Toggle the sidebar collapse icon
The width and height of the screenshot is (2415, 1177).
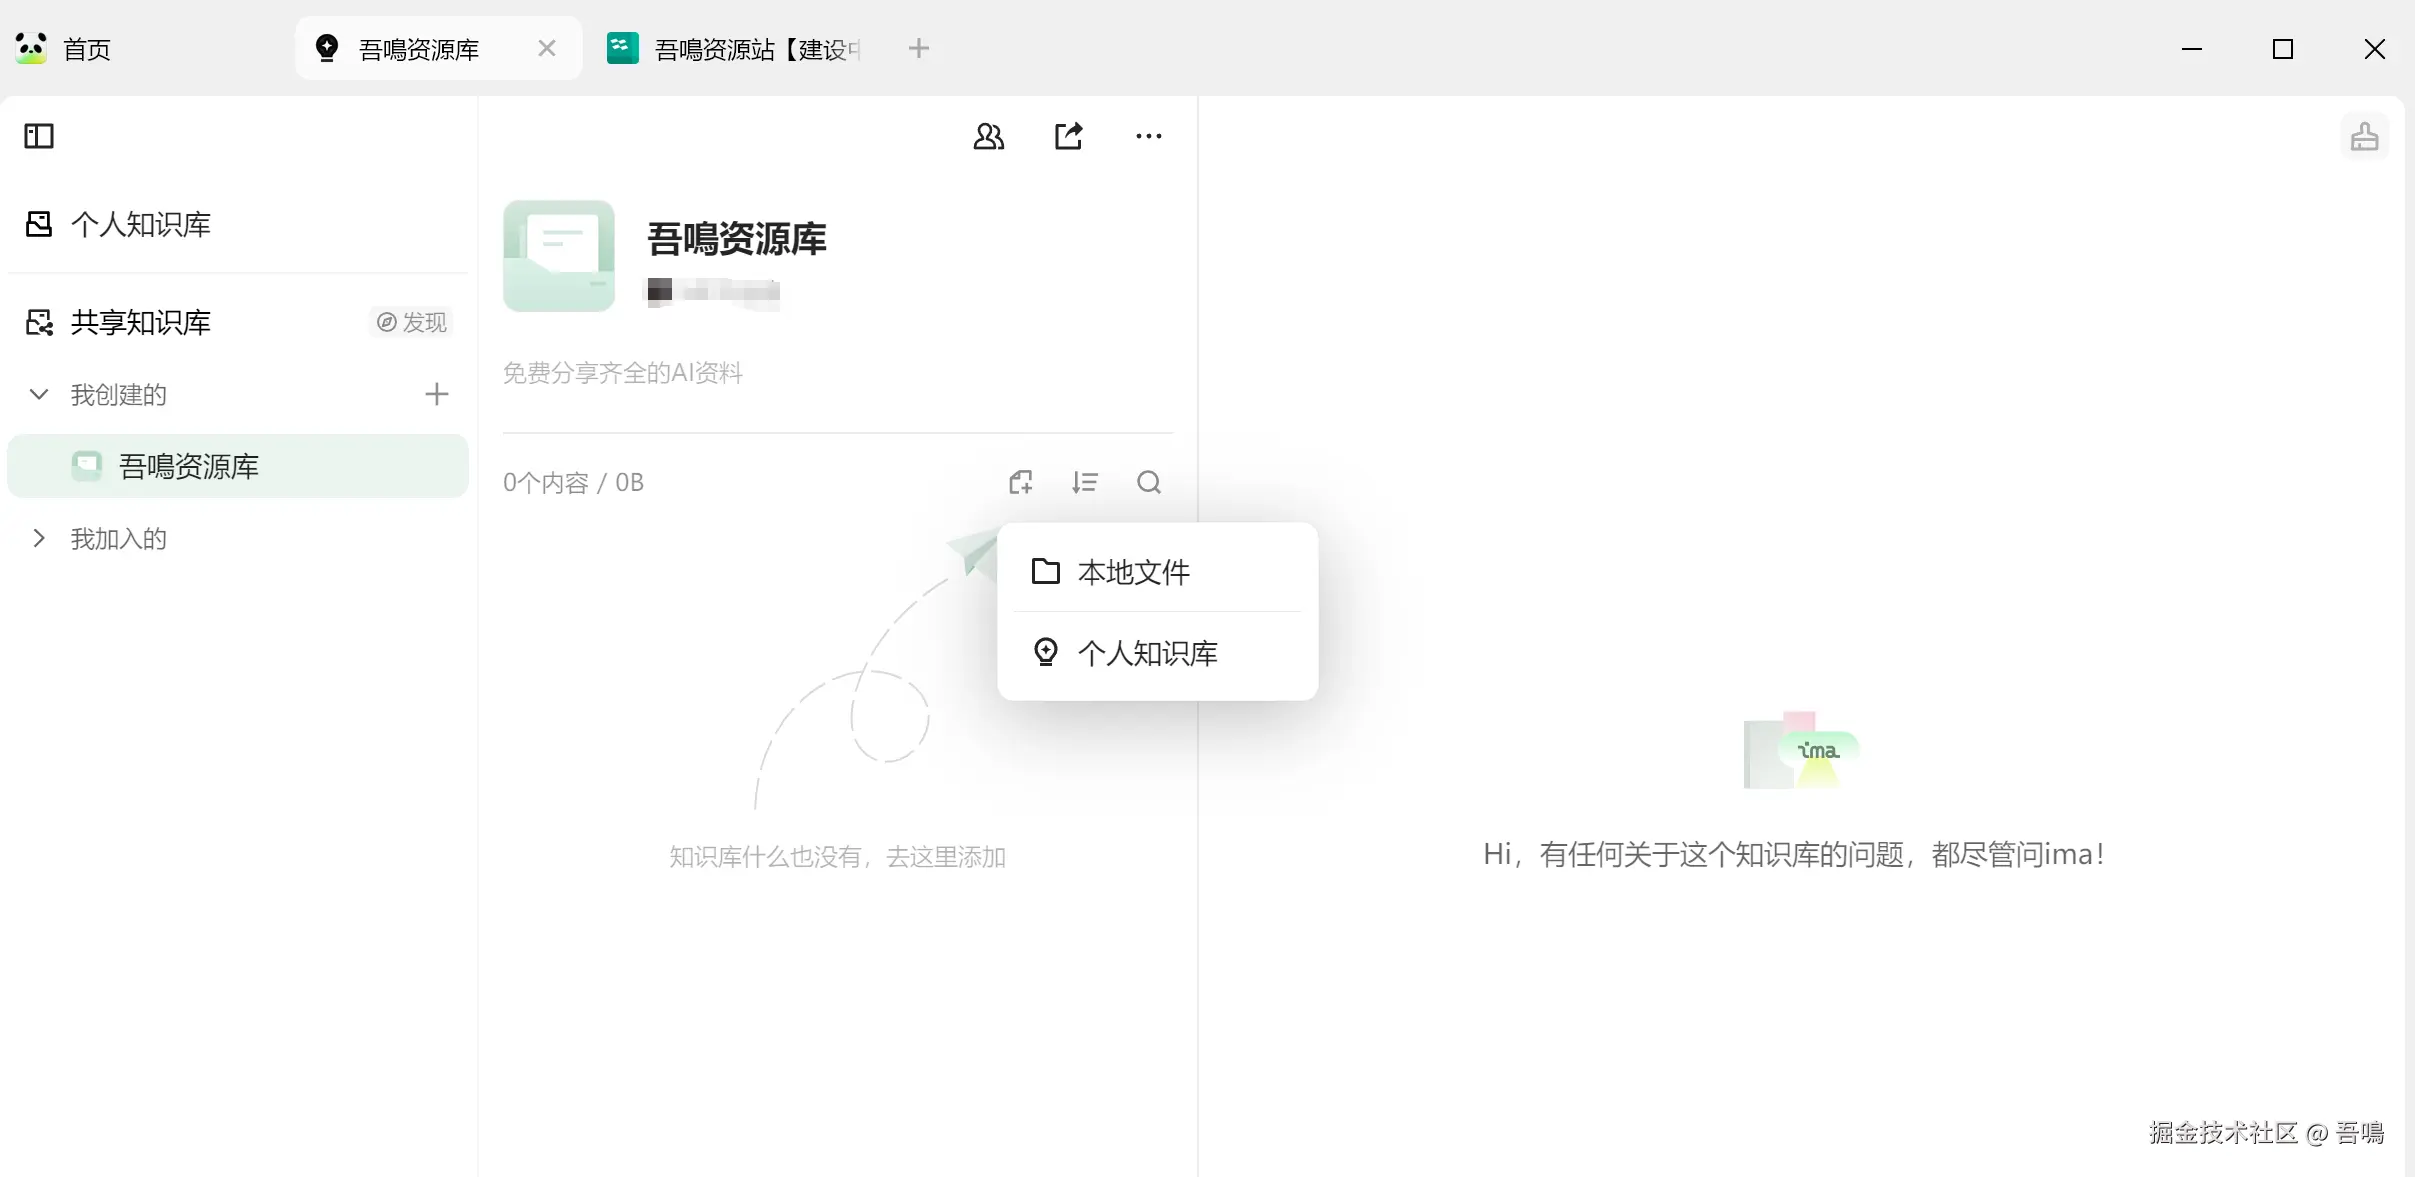click(39, 136)
